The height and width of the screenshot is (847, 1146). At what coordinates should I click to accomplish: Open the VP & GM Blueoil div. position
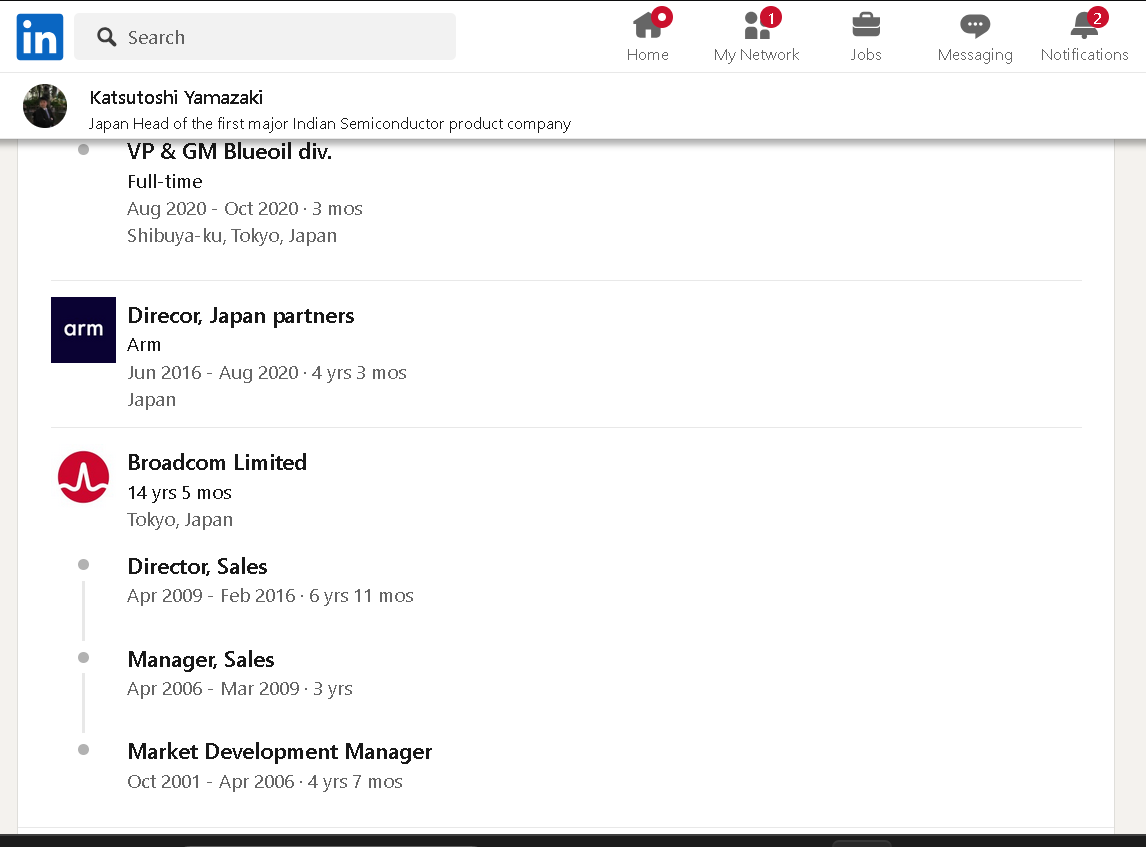pos(229,151)
